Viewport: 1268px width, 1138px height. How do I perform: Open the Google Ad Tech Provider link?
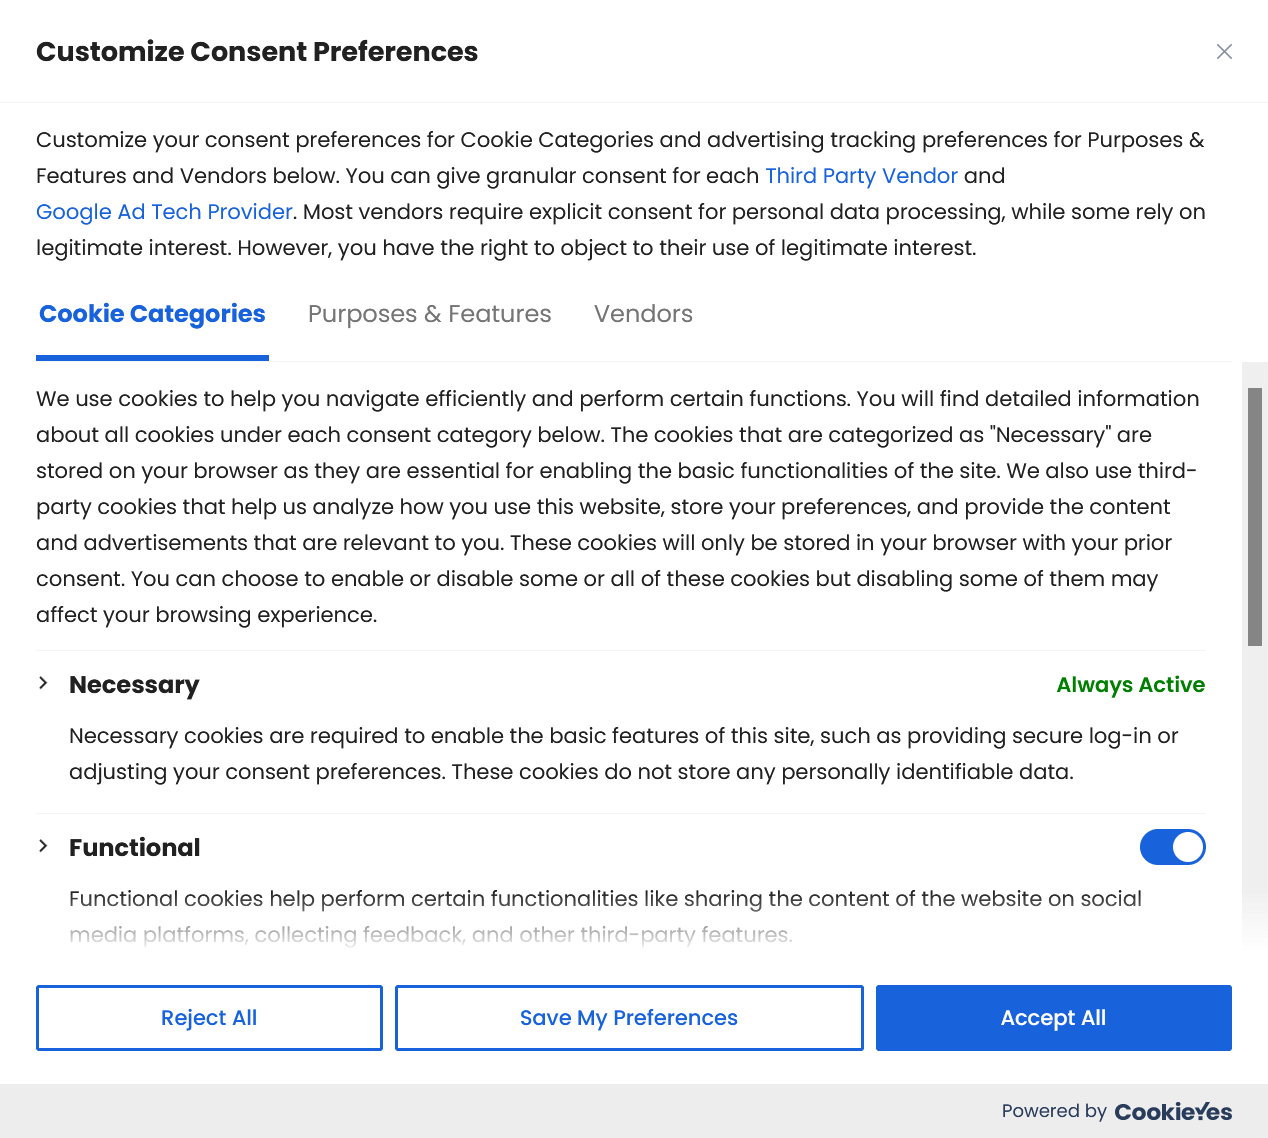click(x=164, y=212)
